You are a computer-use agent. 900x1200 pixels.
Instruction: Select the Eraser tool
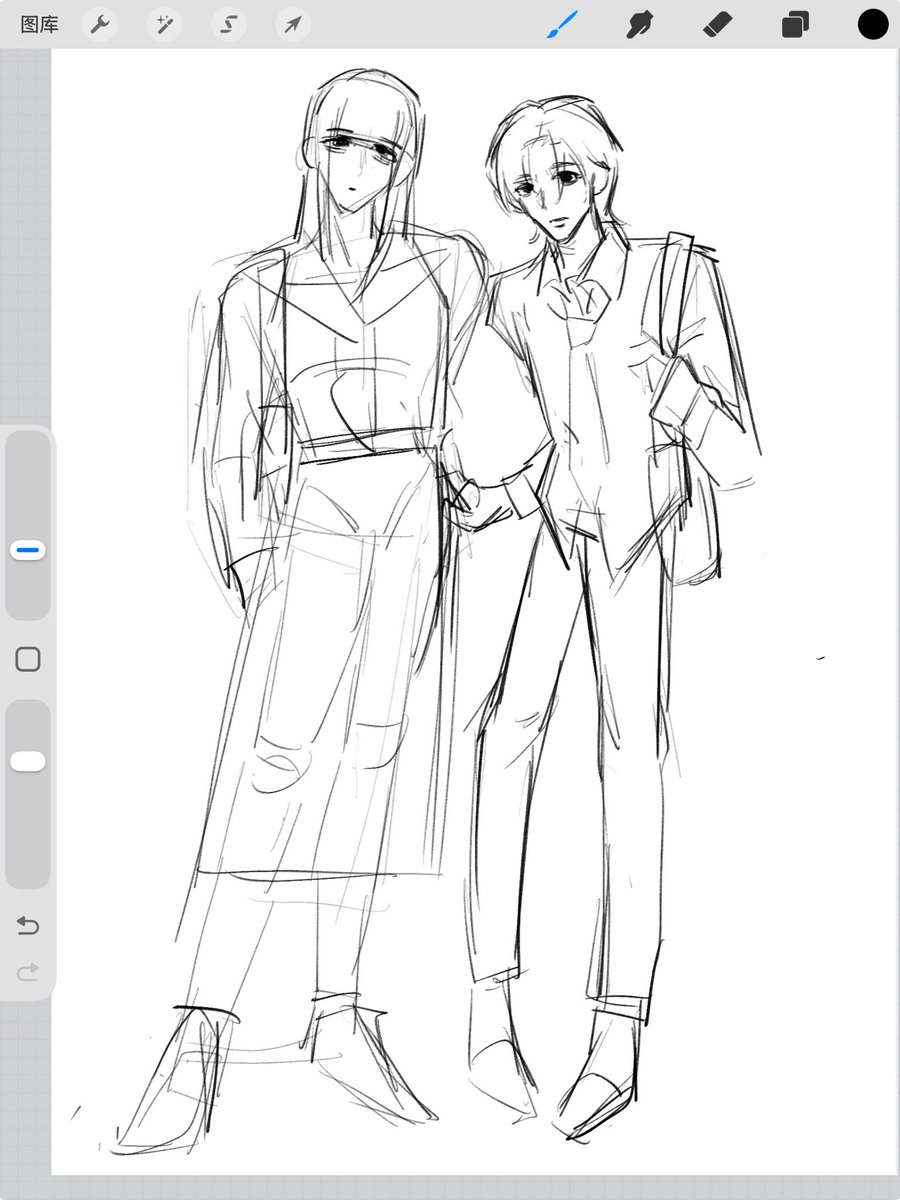(x=718, y=25)
